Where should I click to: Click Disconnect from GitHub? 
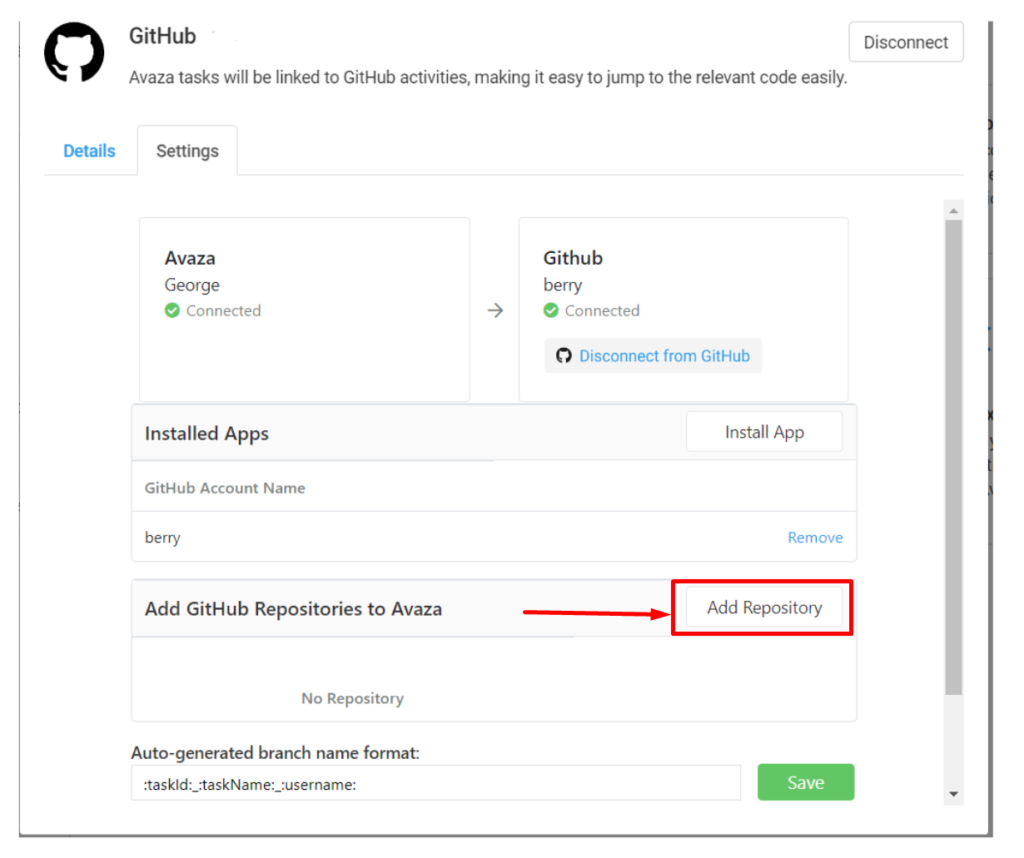(653, 356)
